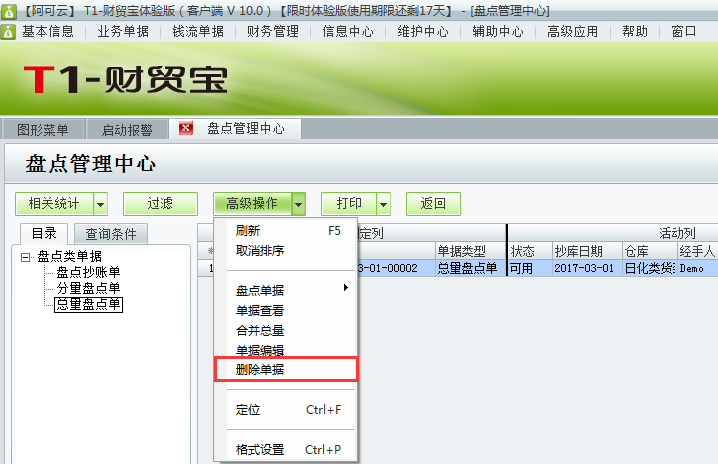Viewport: 718px width, 464px height.
Task: Switch to the 图形菜单 tab
Action: [43, 130]
